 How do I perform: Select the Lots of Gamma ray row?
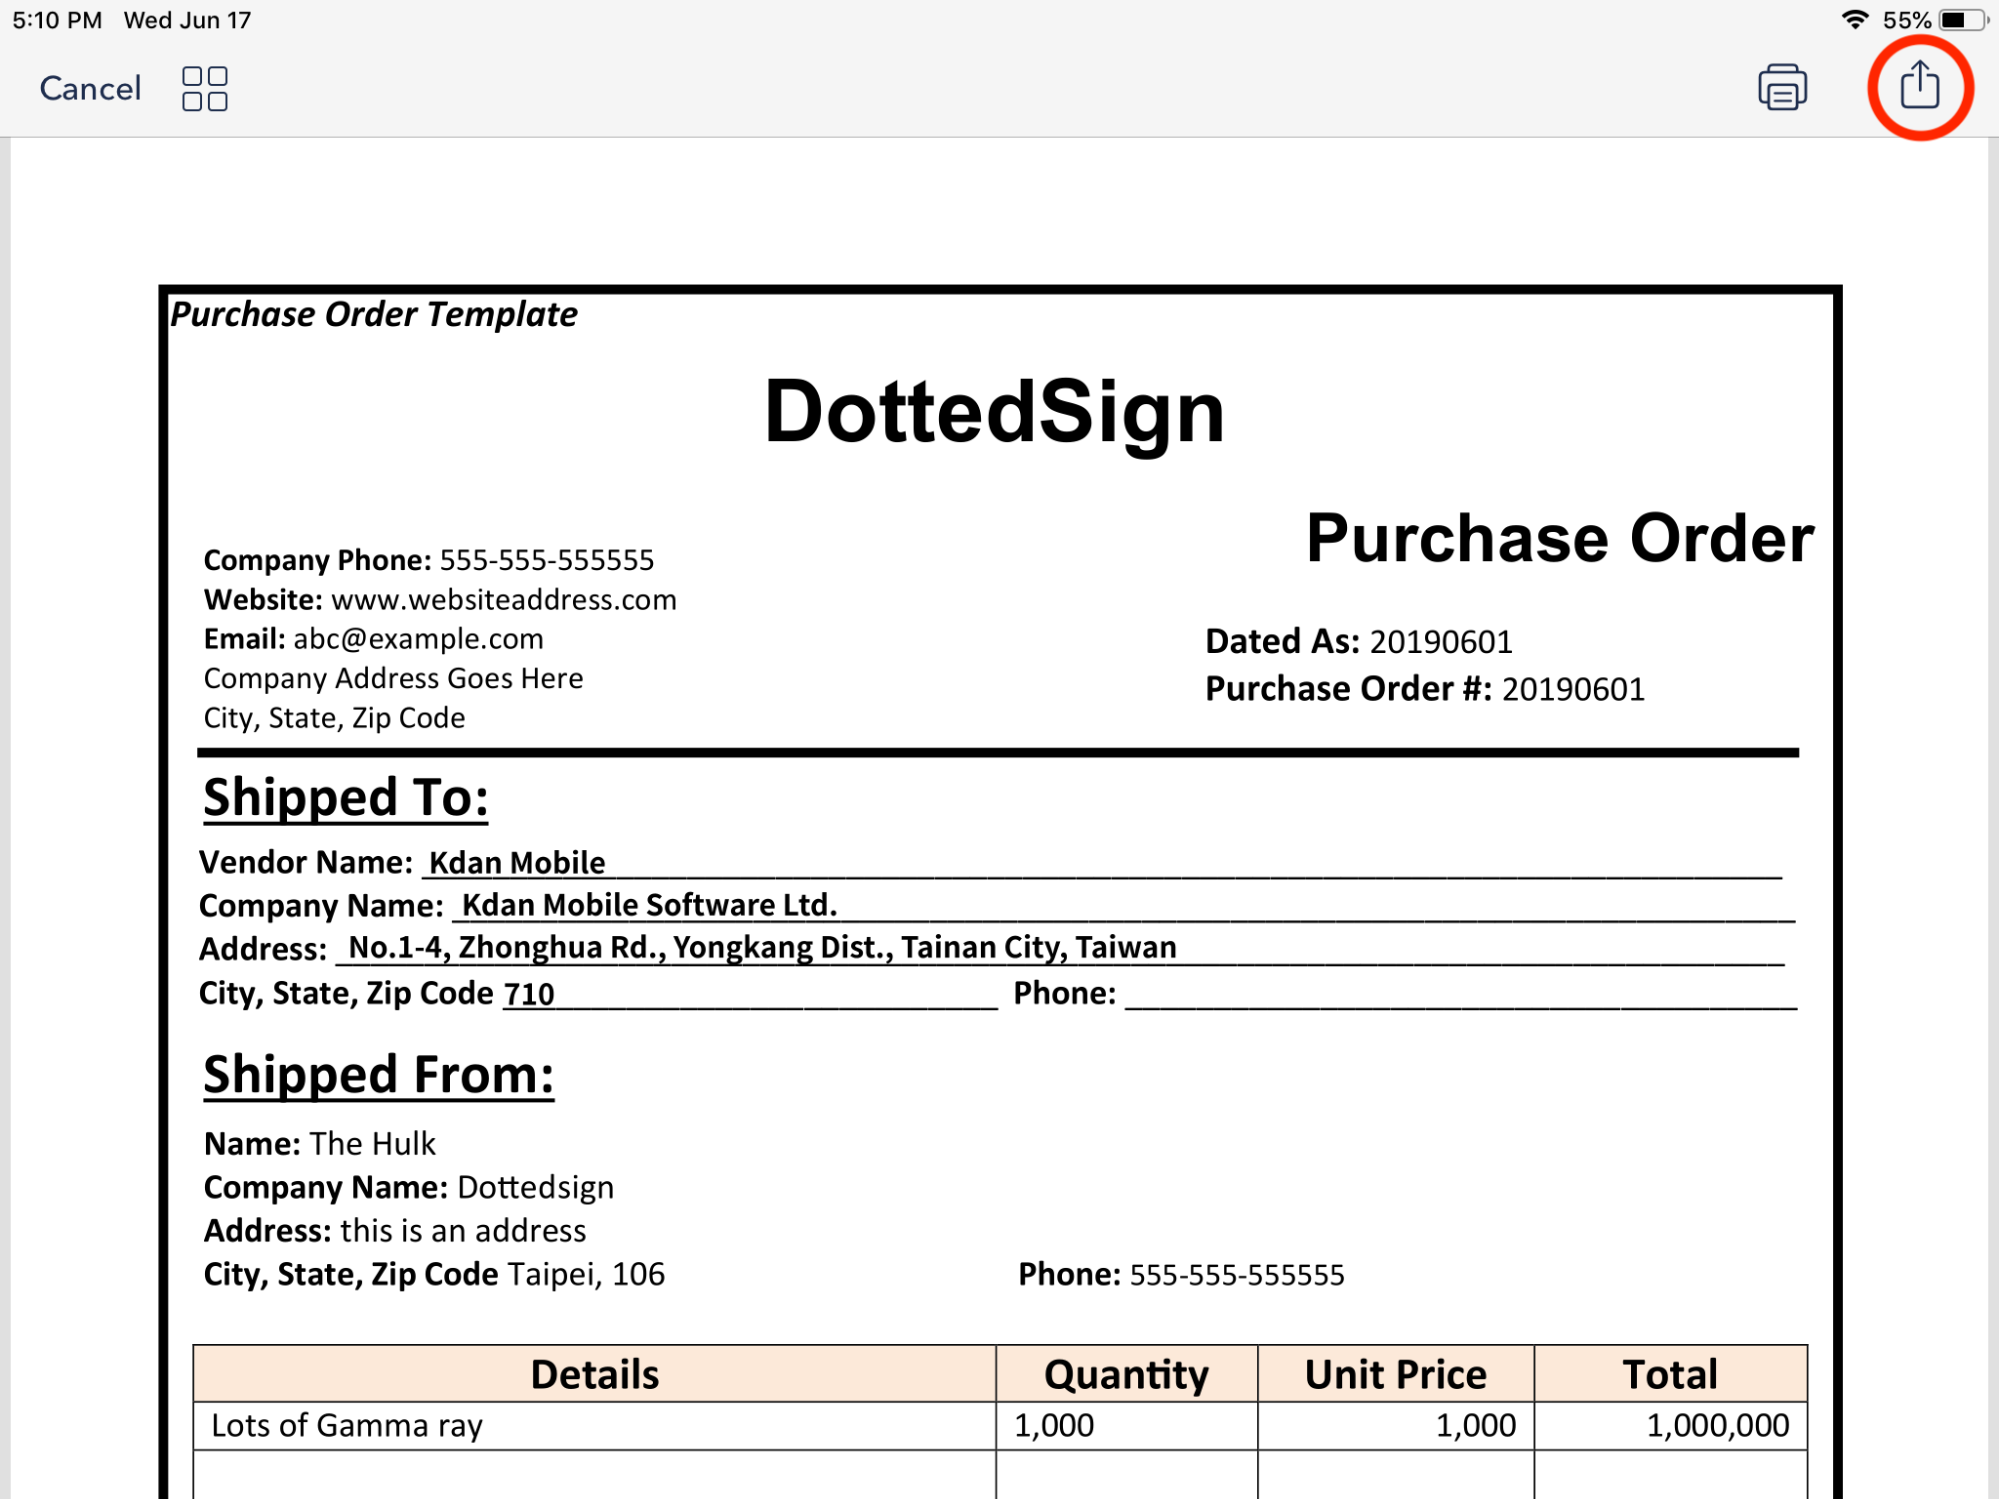[1000, 1425]
